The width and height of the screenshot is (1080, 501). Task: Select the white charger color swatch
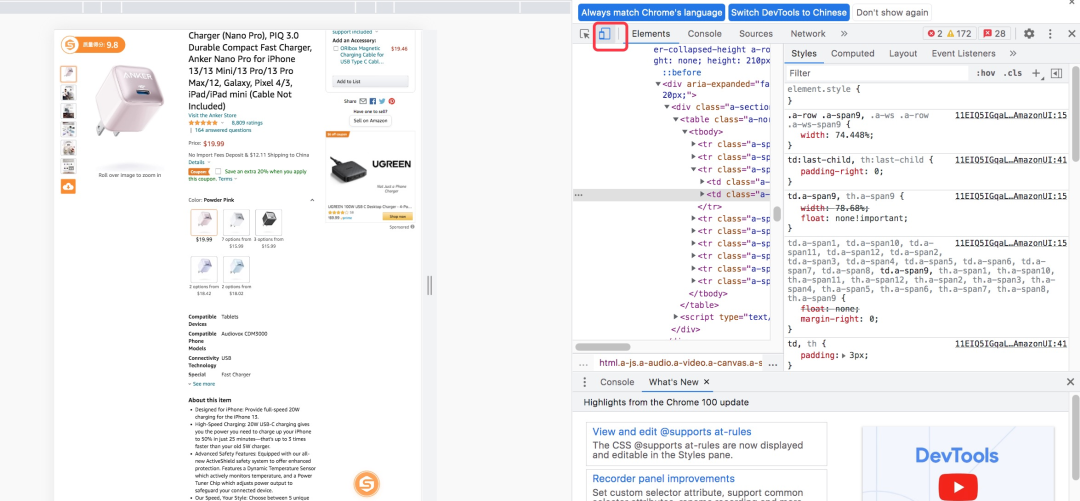[236, 223]
